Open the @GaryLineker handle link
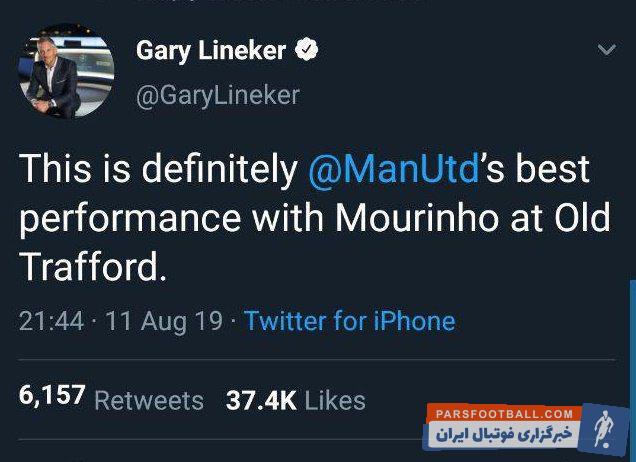Screen dimensions: 636x462 click(217, 95)
